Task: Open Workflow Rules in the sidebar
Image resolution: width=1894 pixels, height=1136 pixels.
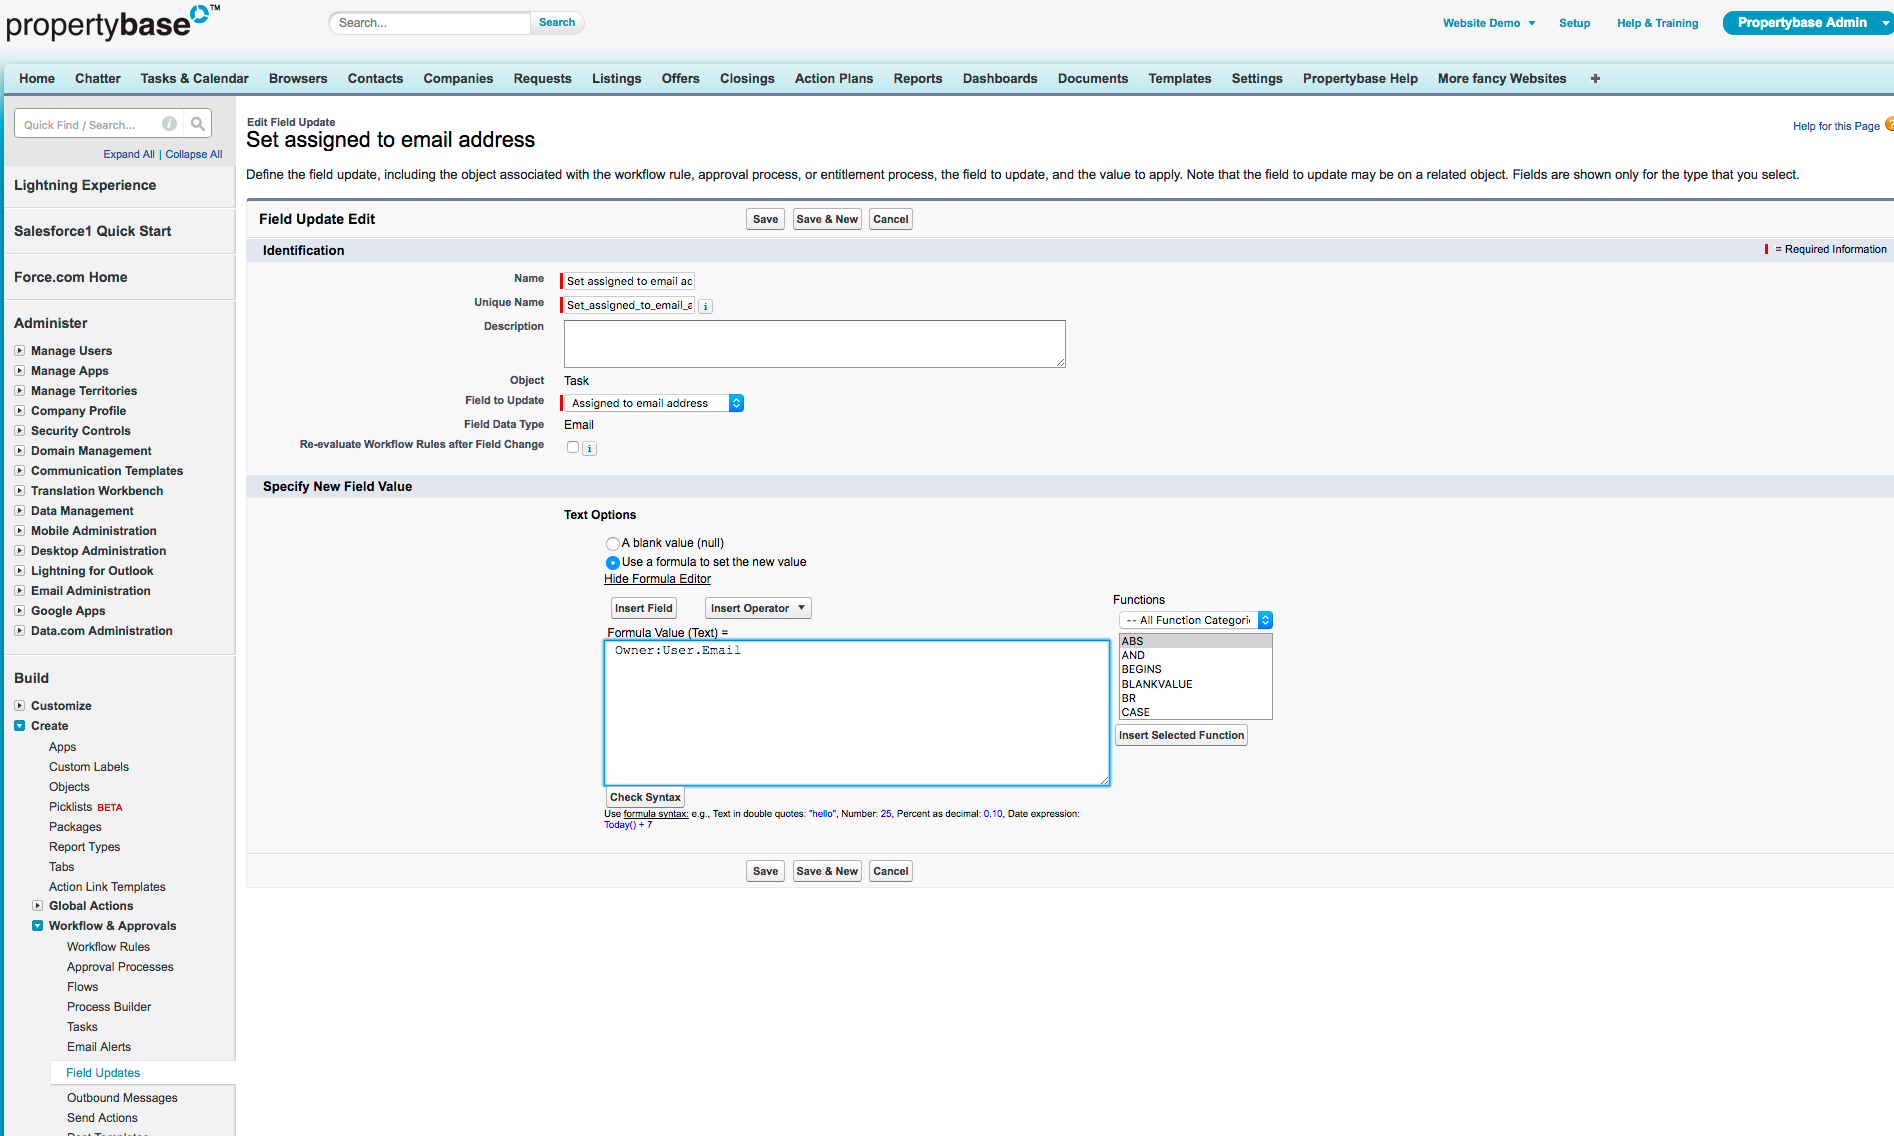Action: click(x=108, y=947)
